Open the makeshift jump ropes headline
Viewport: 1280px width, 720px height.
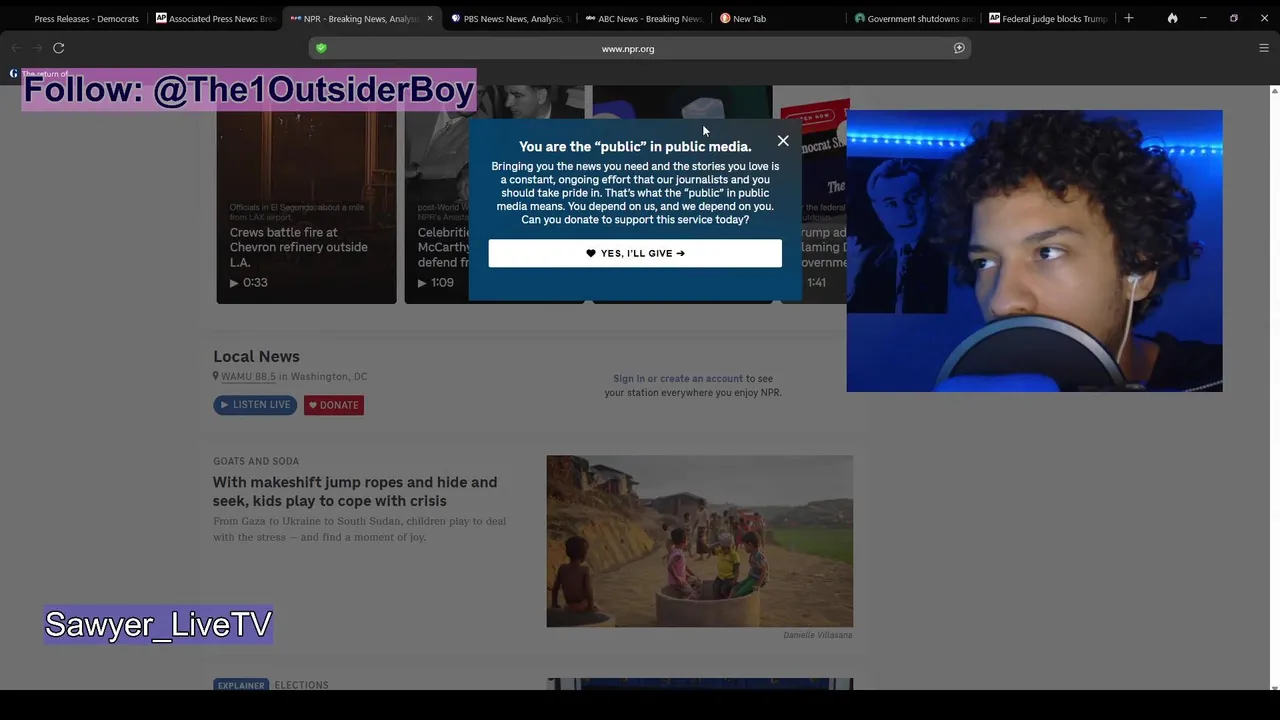[x=355, y=491]
